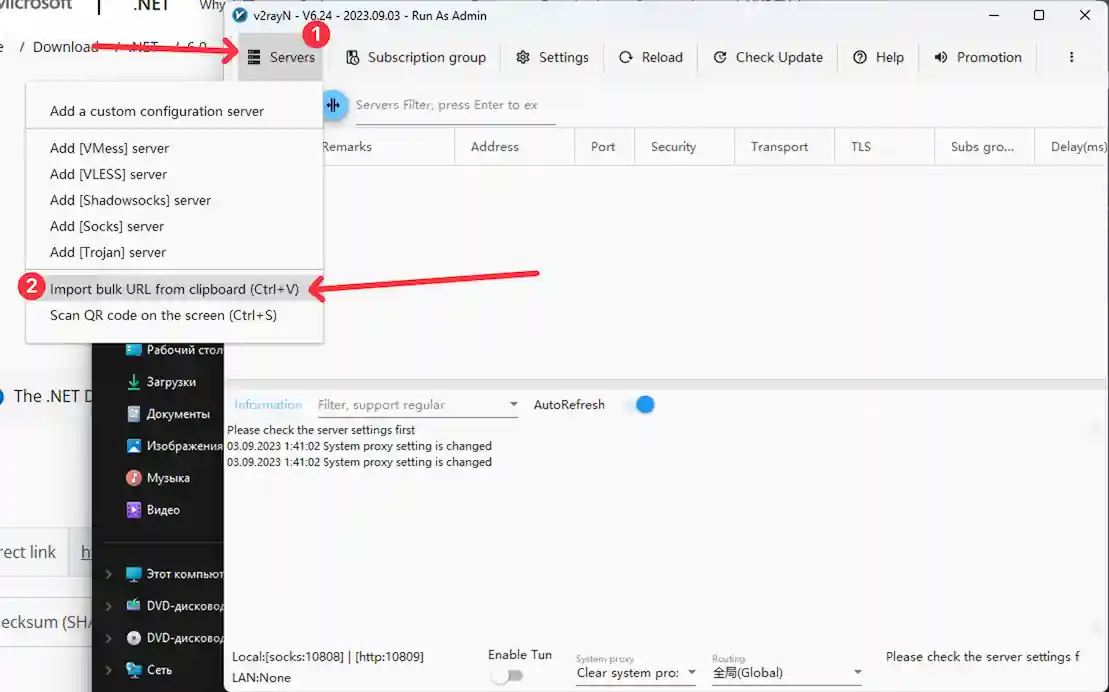Click the Reload toolbar button

(x=650, y=58)
